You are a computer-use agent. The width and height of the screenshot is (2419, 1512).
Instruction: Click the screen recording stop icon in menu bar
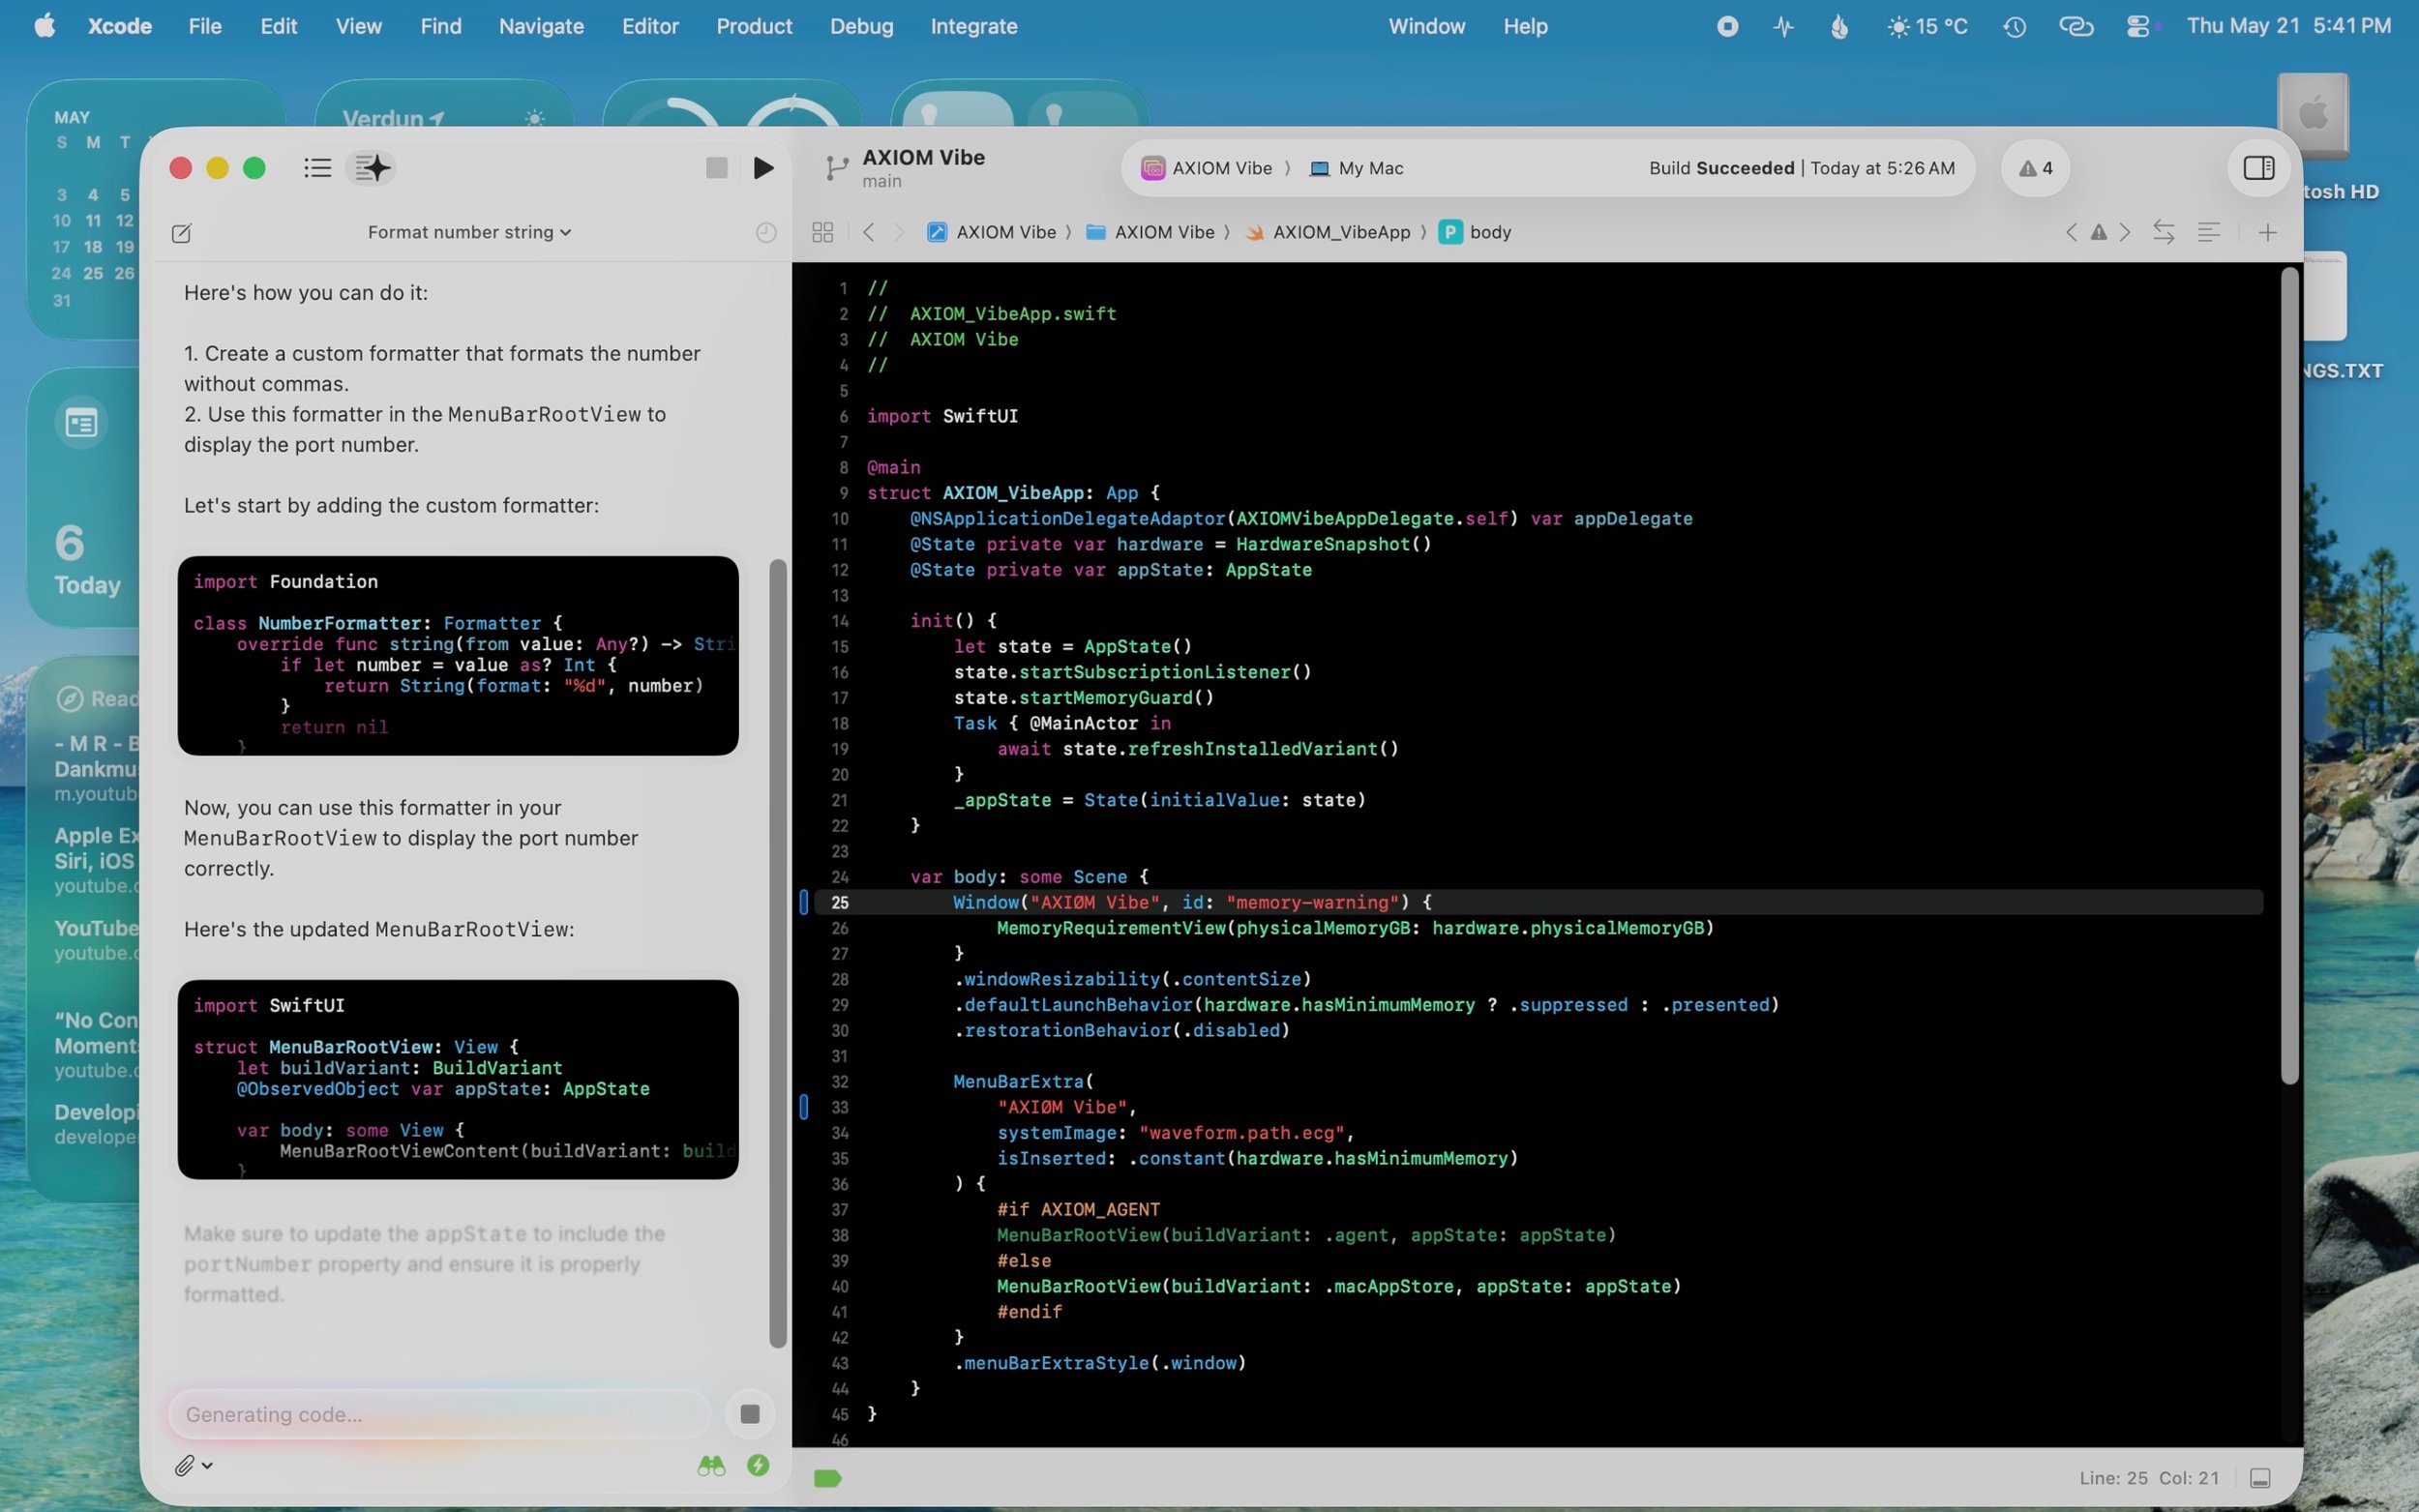tap(1727, 27)
